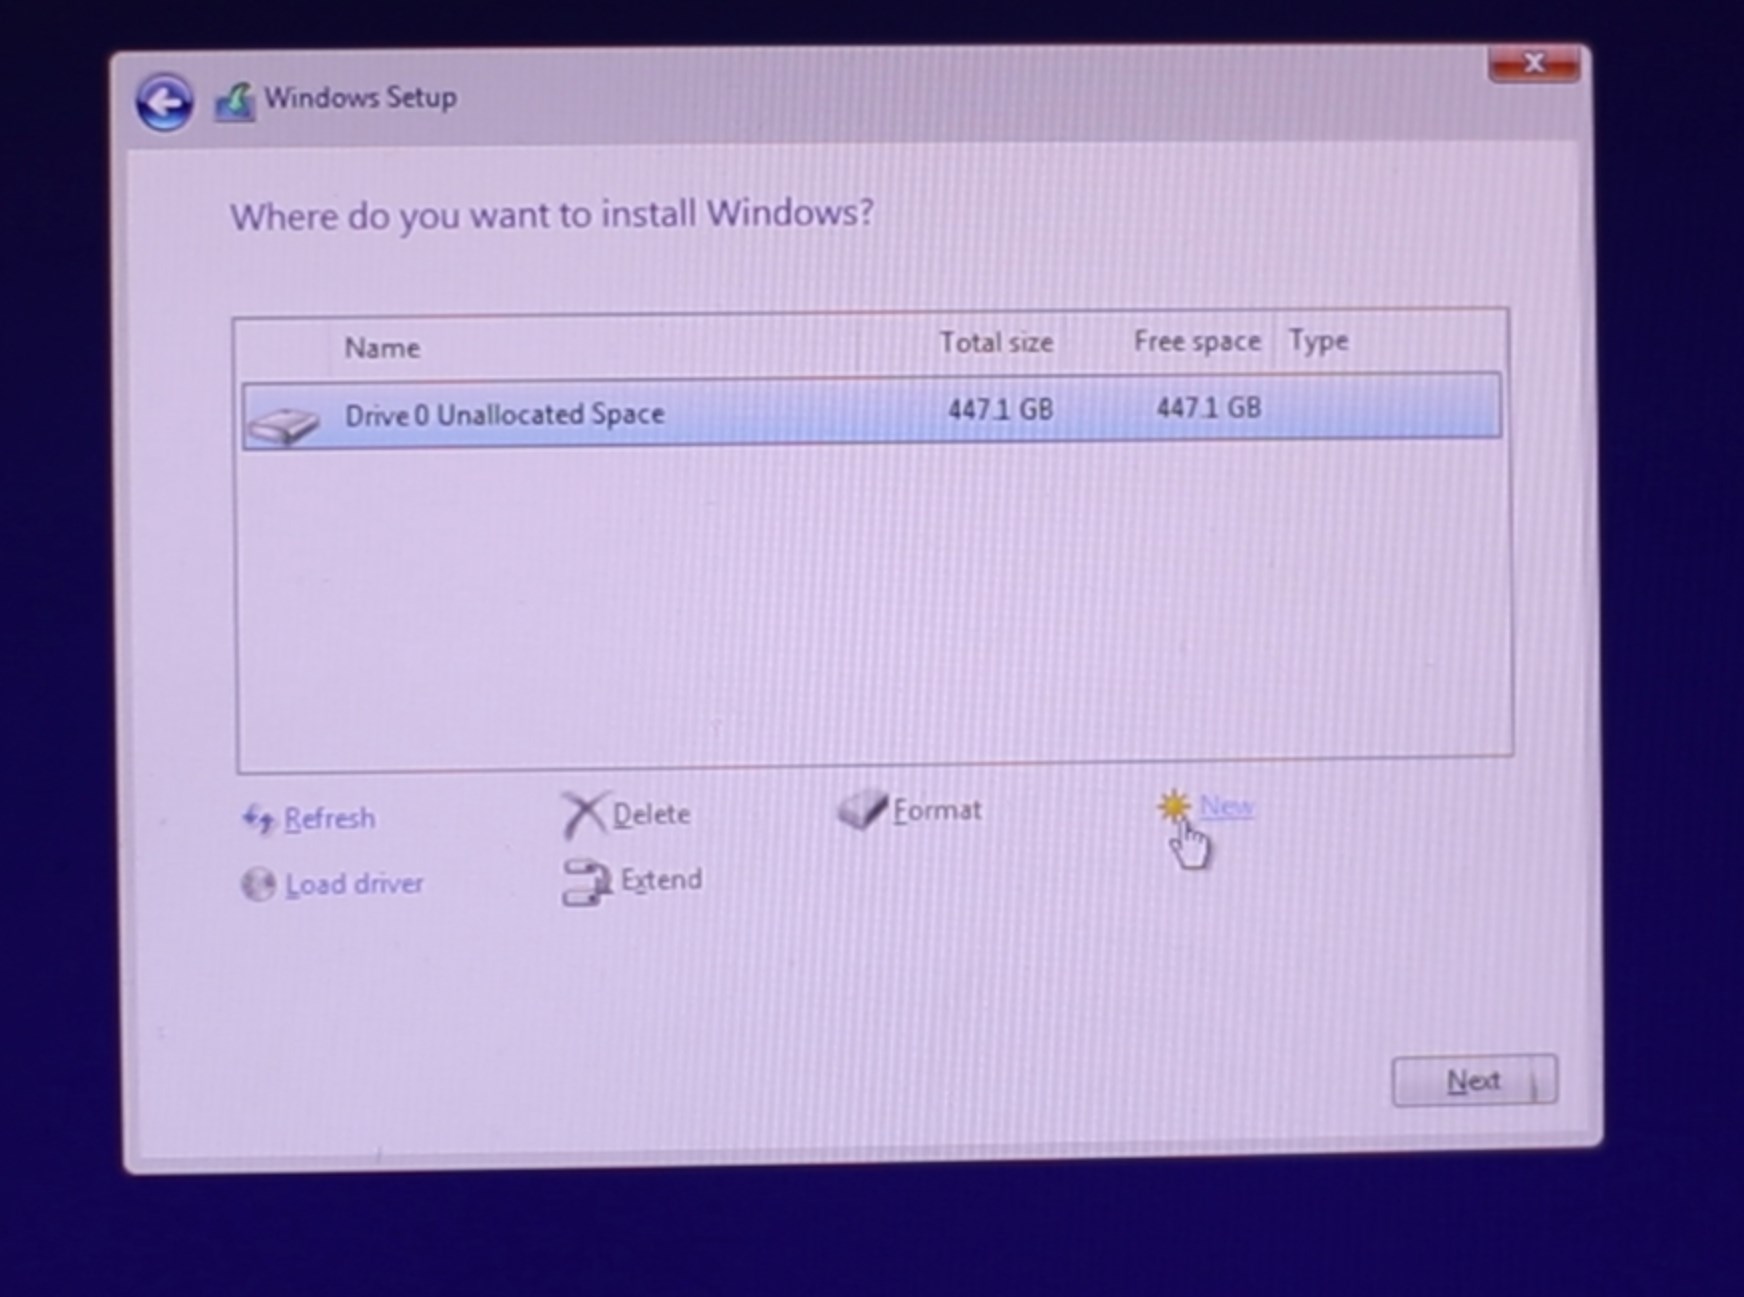Proceed with the Next button
Screen dimensions: 1744x1297
(1474, 1080)
